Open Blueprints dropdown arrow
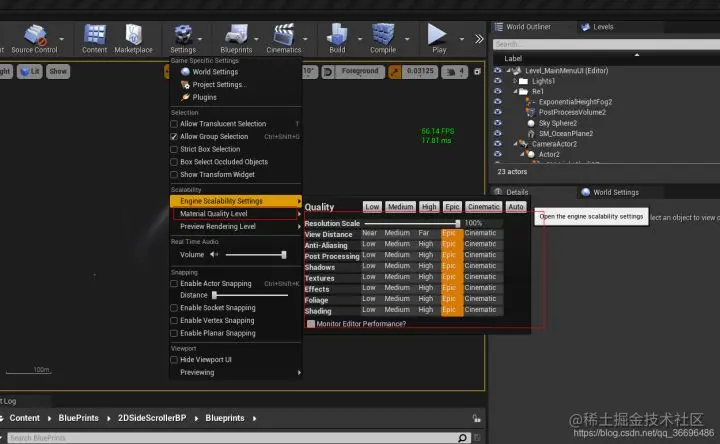This screenshot has width=720, height=444. (x=256, y=39)
